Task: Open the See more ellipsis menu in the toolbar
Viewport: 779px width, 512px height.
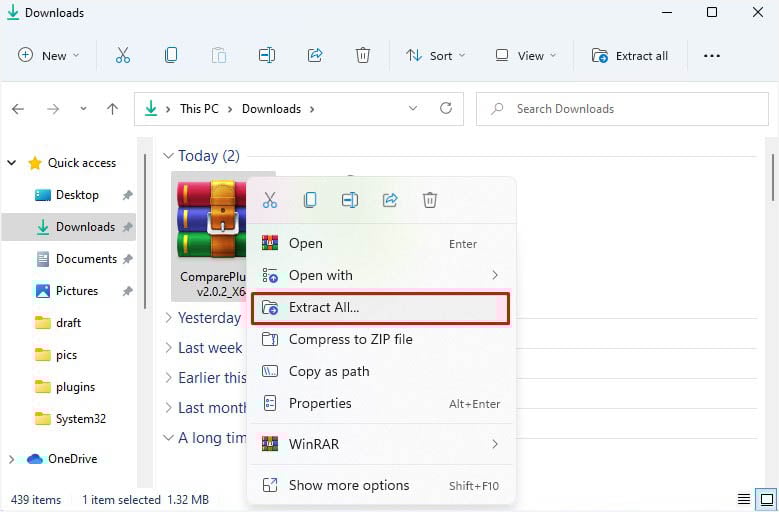Action: [x=711, y=56]
